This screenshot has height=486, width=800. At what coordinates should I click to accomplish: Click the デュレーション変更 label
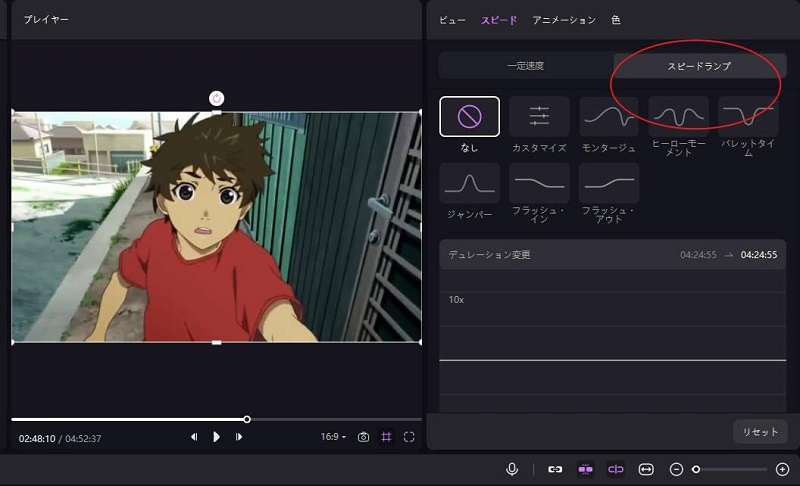click(x=489, y=254)
